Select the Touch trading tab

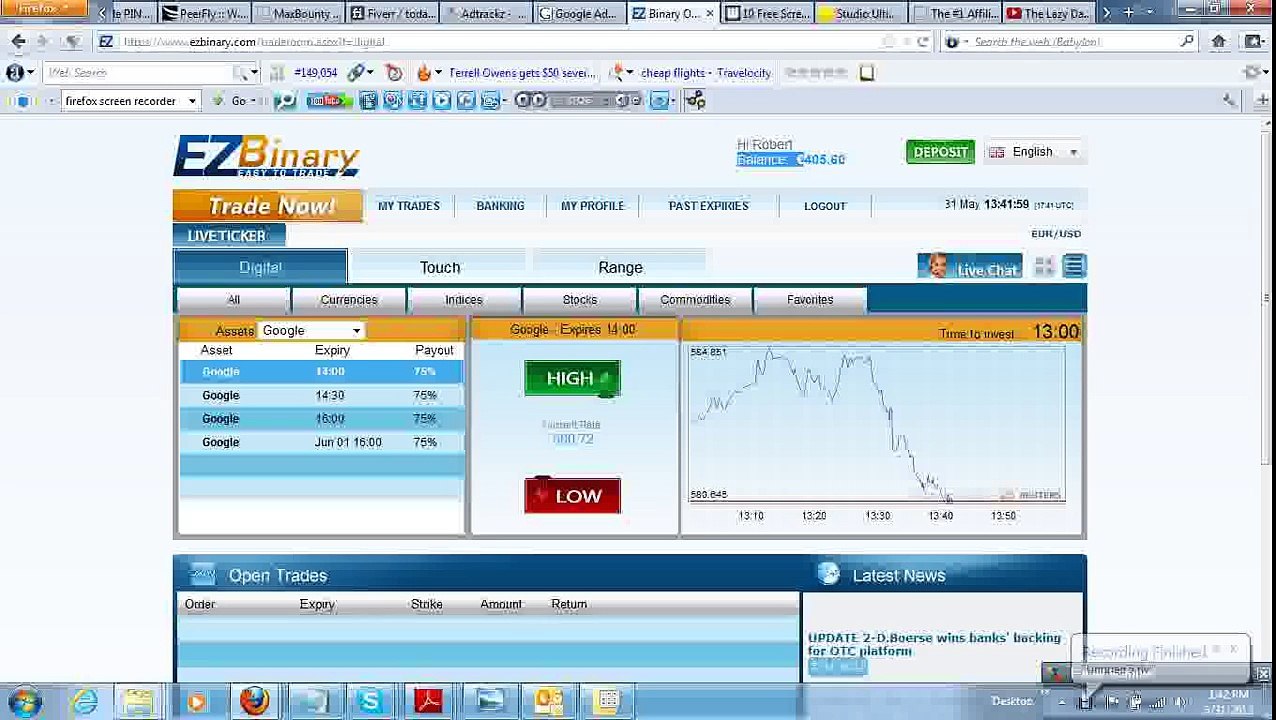pyautogui.click(x=440, y=267)
